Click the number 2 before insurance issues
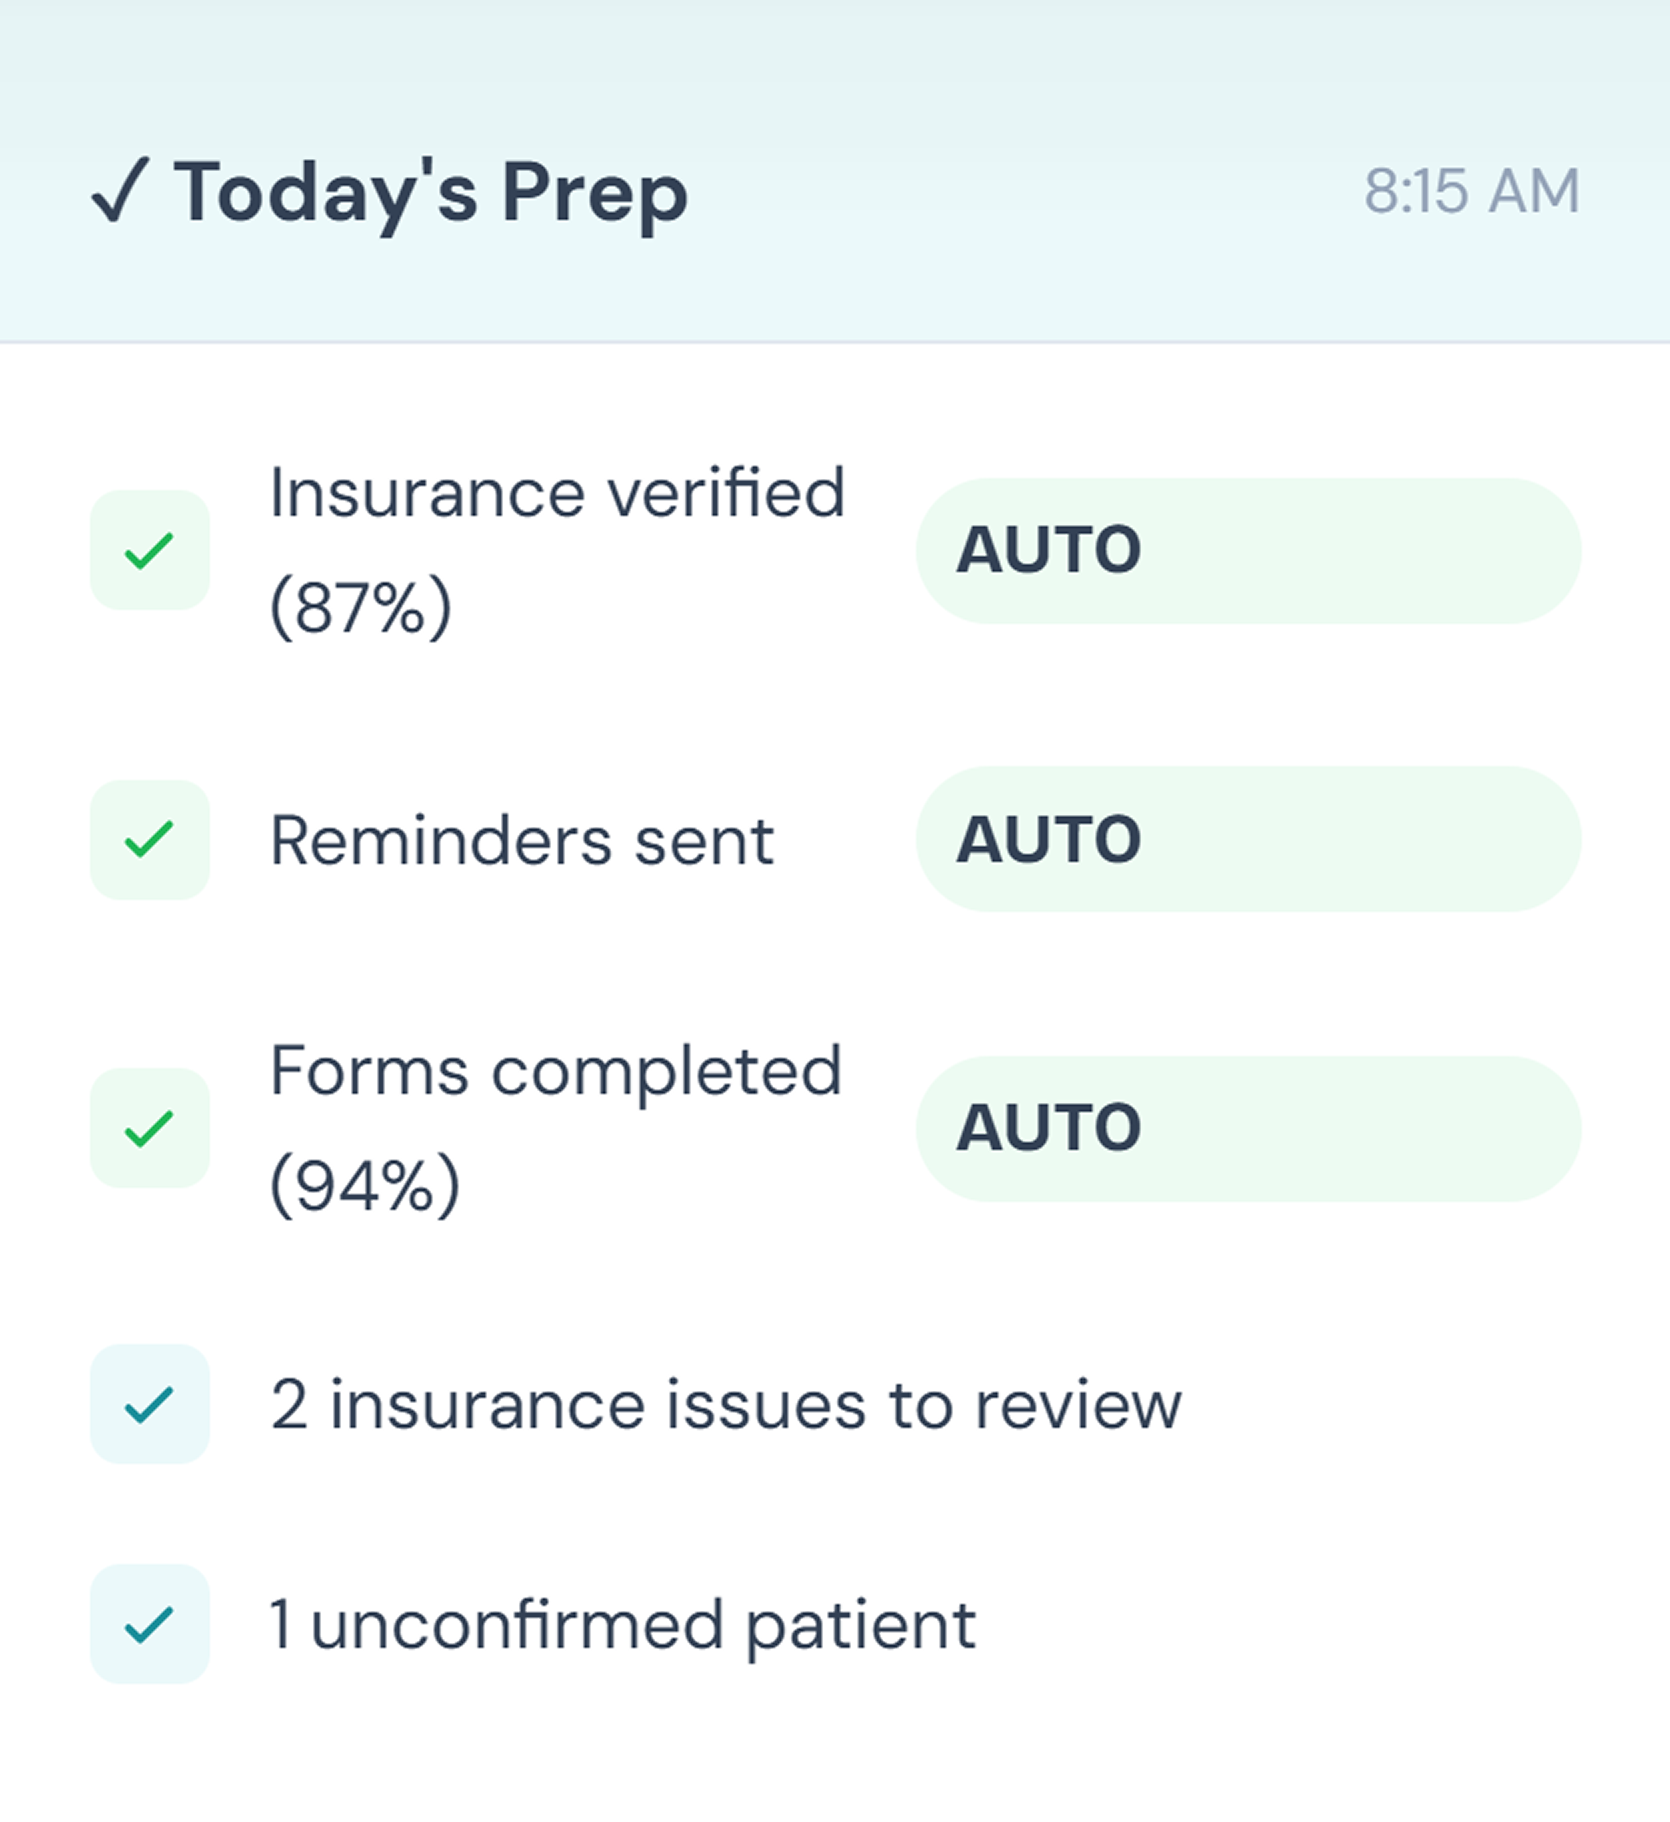The width and height of the screenshot is (1670, 1822). tap(289, 1405)
